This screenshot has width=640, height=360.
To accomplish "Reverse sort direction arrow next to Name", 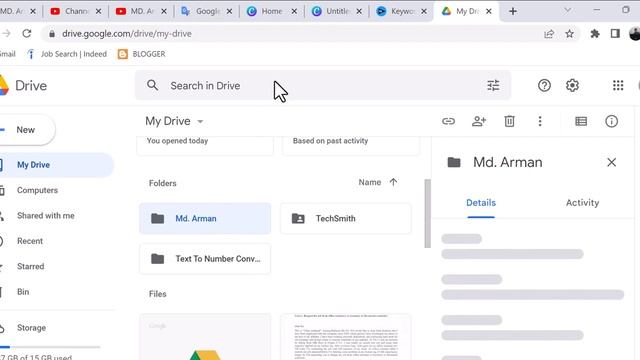I will 393,182.
